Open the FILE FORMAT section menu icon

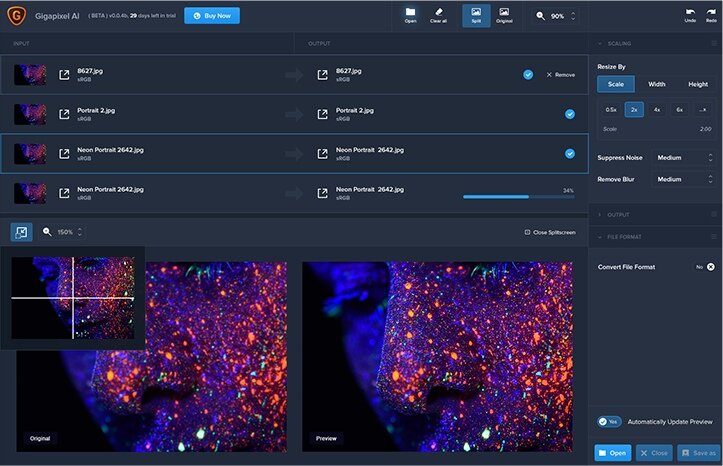(714, 237)
